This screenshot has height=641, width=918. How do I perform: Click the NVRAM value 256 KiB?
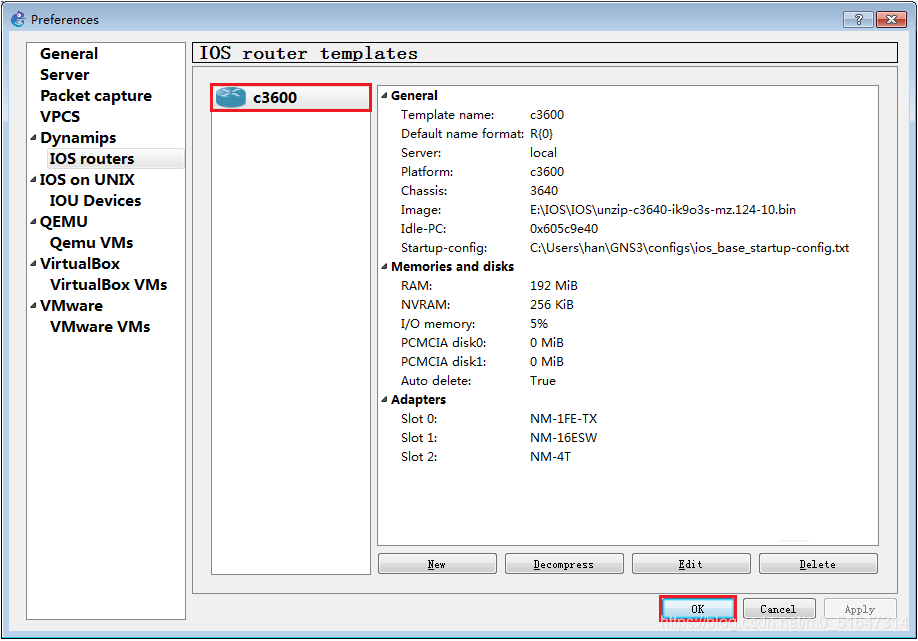552,305
